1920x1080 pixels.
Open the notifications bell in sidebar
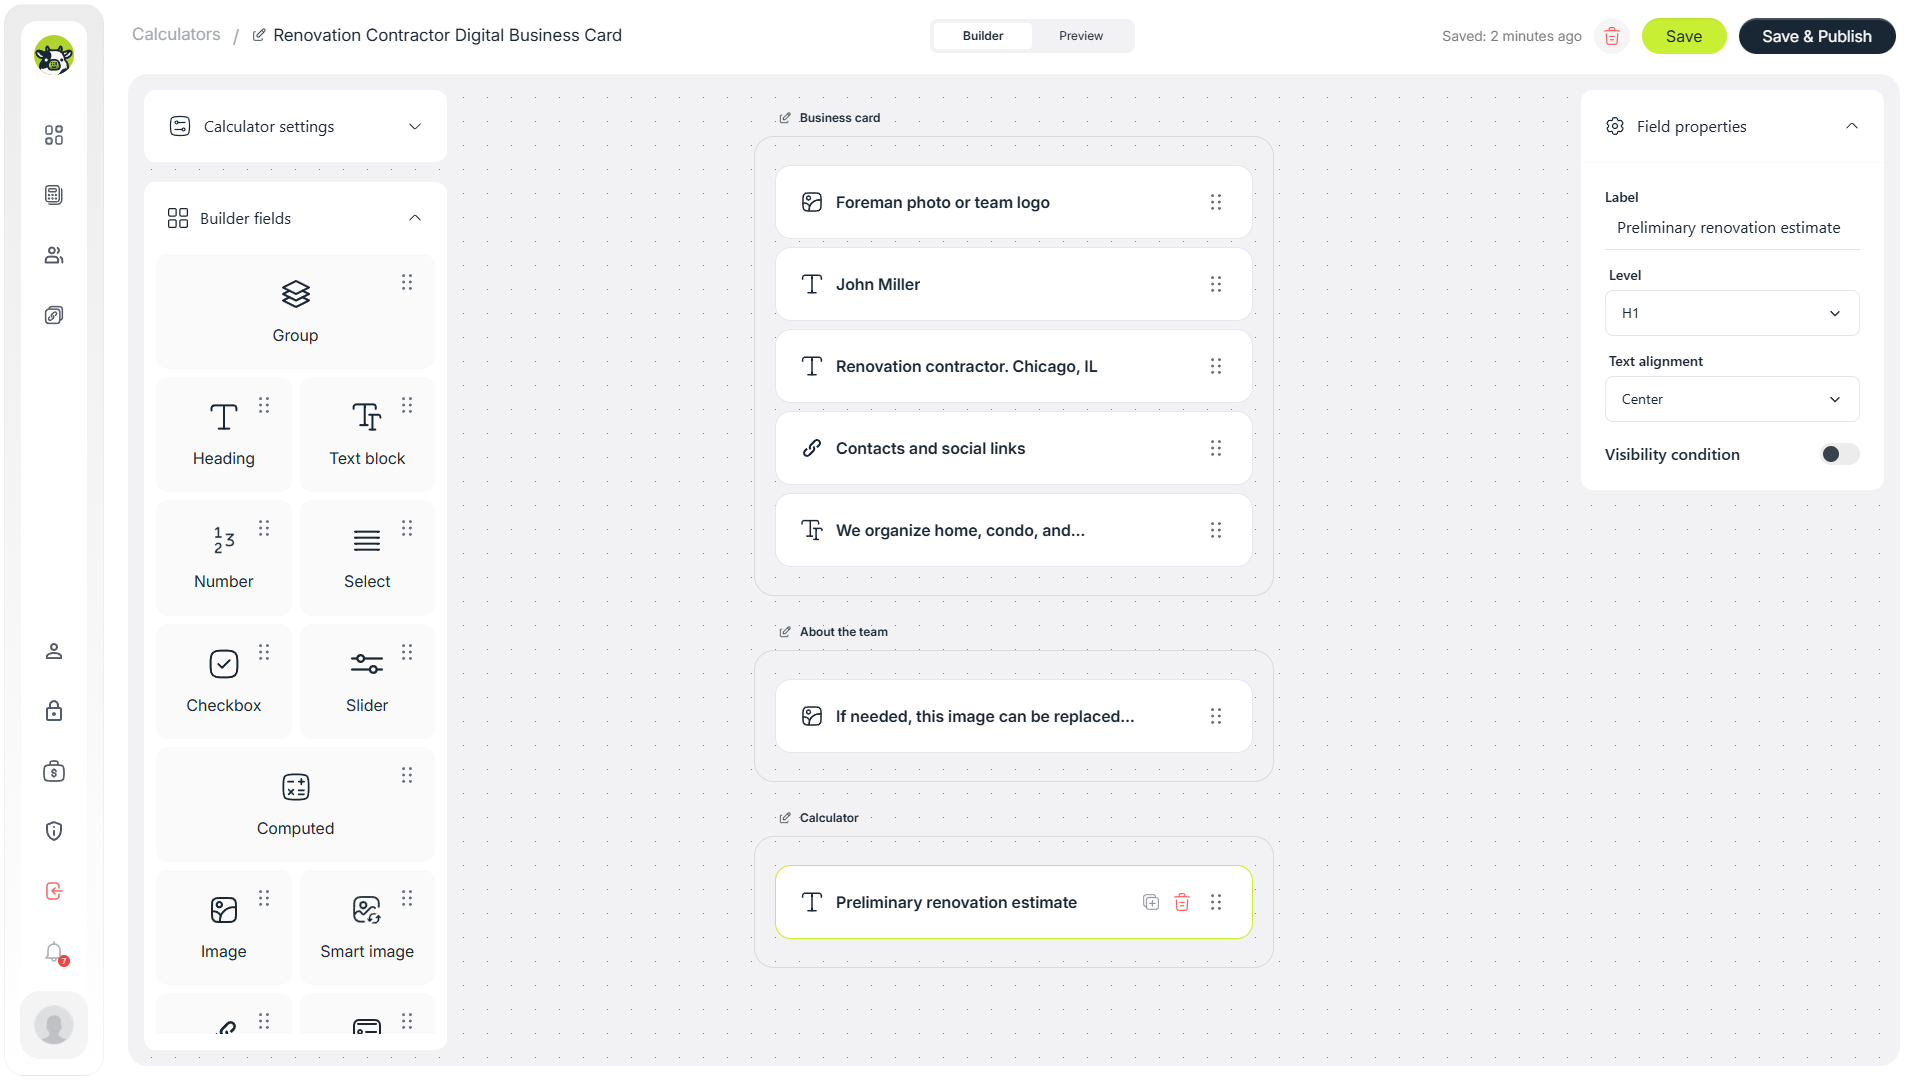tap(54, 952)
